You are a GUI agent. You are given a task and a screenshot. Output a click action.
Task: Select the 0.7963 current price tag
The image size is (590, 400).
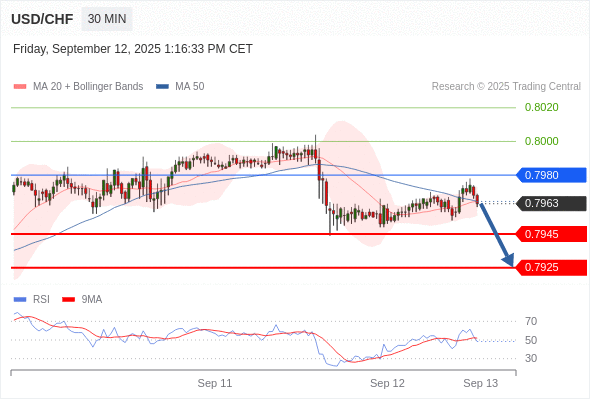click(x=551, y=203)
